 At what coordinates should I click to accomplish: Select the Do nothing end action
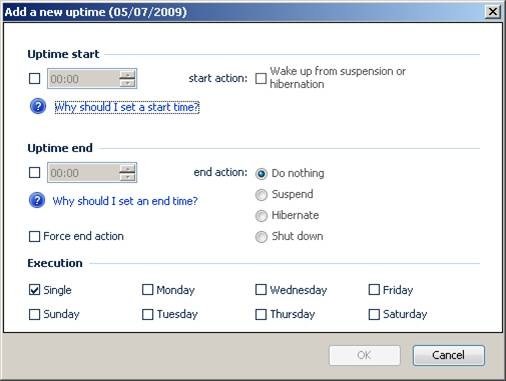(x=261, y=174)
